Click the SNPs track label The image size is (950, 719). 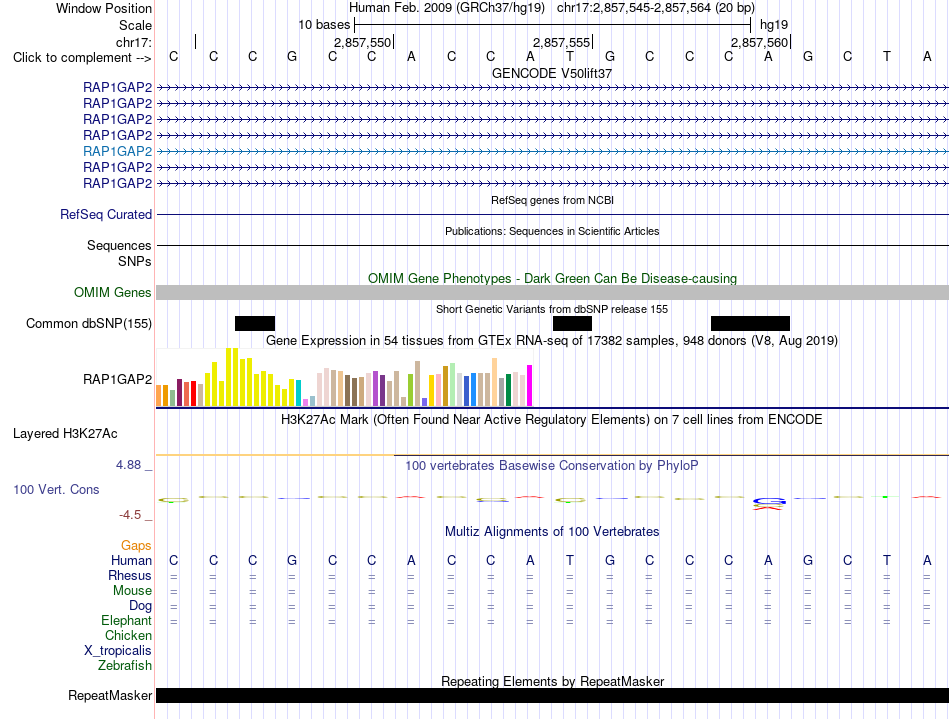[135, 261]
